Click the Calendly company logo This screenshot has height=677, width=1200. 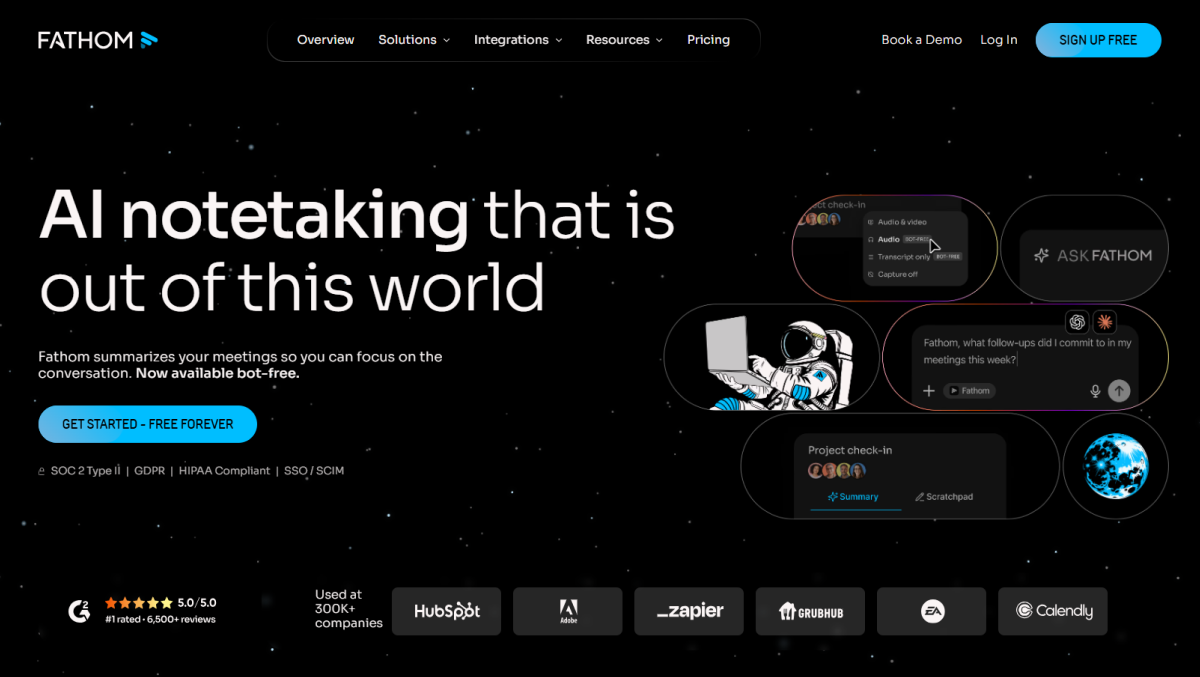[1053, 611]
